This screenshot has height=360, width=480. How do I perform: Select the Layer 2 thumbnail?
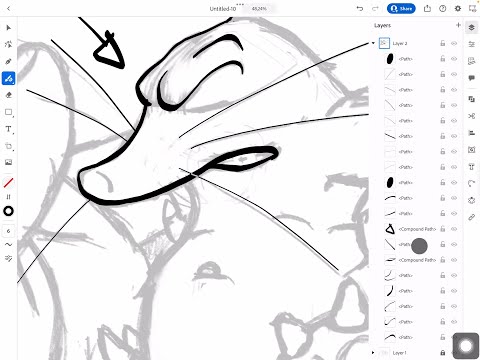pos(384,43)
